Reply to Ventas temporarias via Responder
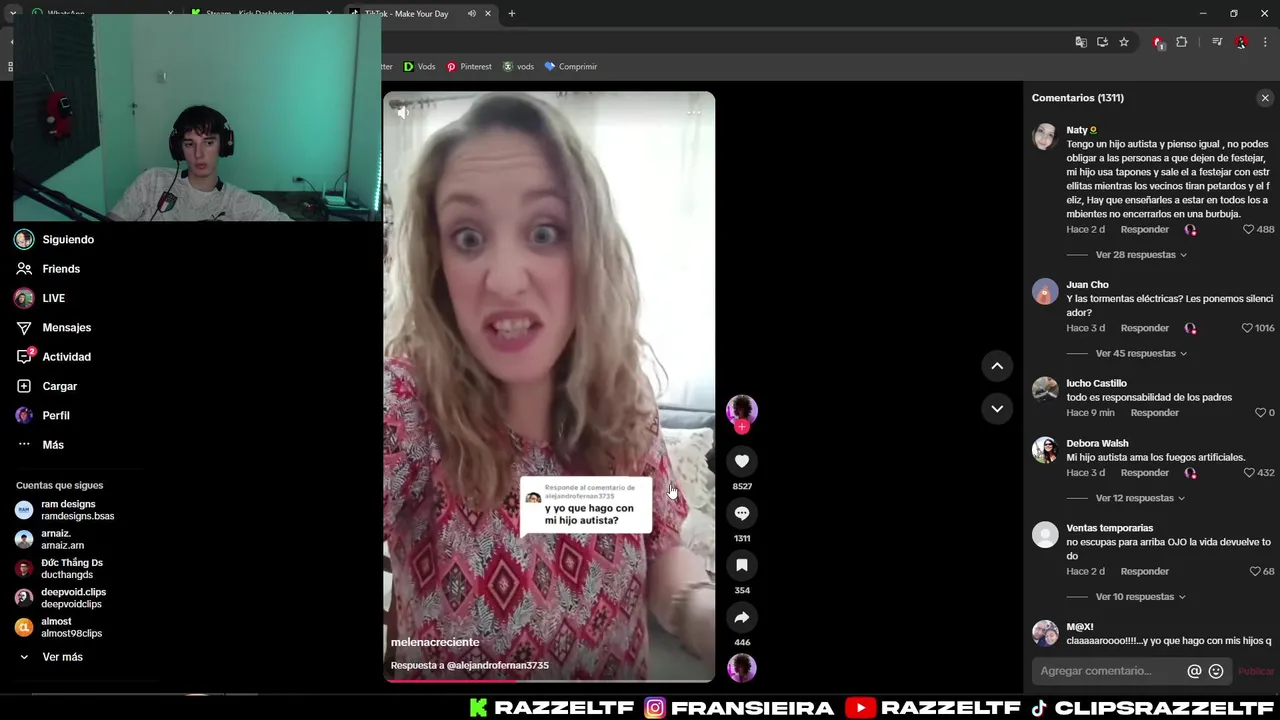Viewport: 1280px width, 720px height. (x=1145, y=571)
